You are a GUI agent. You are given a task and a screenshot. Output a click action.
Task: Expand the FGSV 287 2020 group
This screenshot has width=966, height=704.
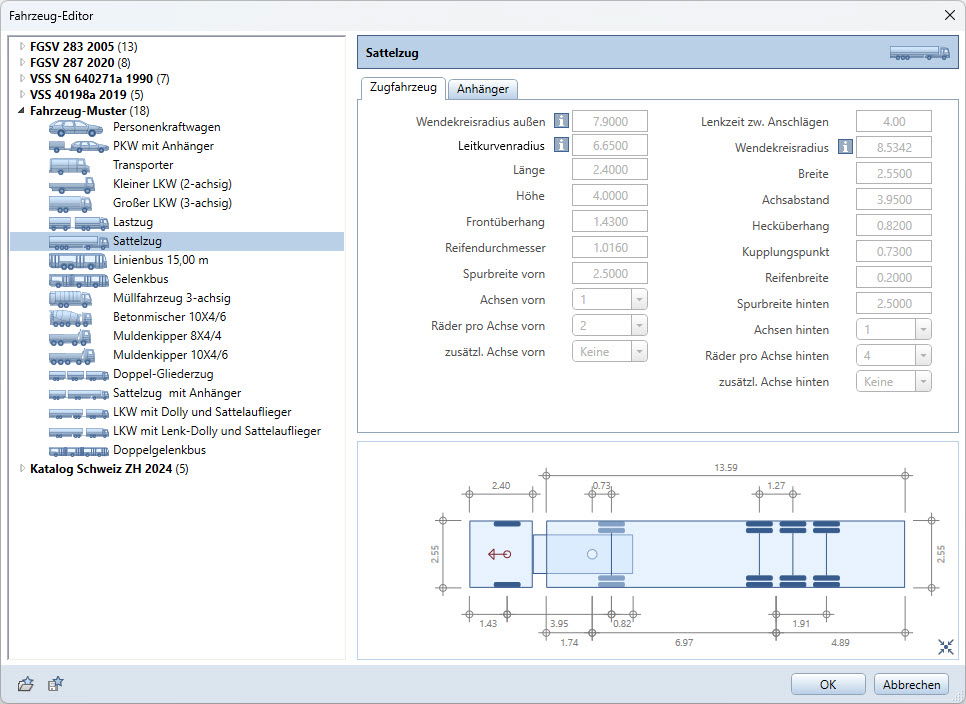22,62
